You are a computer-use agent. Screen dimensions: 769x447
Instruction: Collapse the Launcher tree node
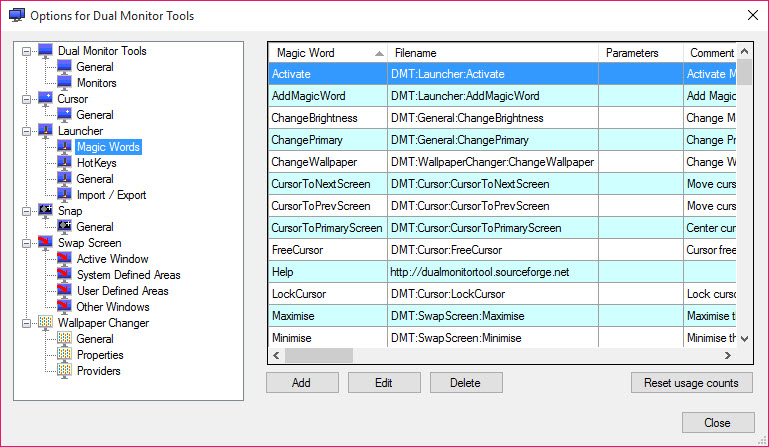26,131
